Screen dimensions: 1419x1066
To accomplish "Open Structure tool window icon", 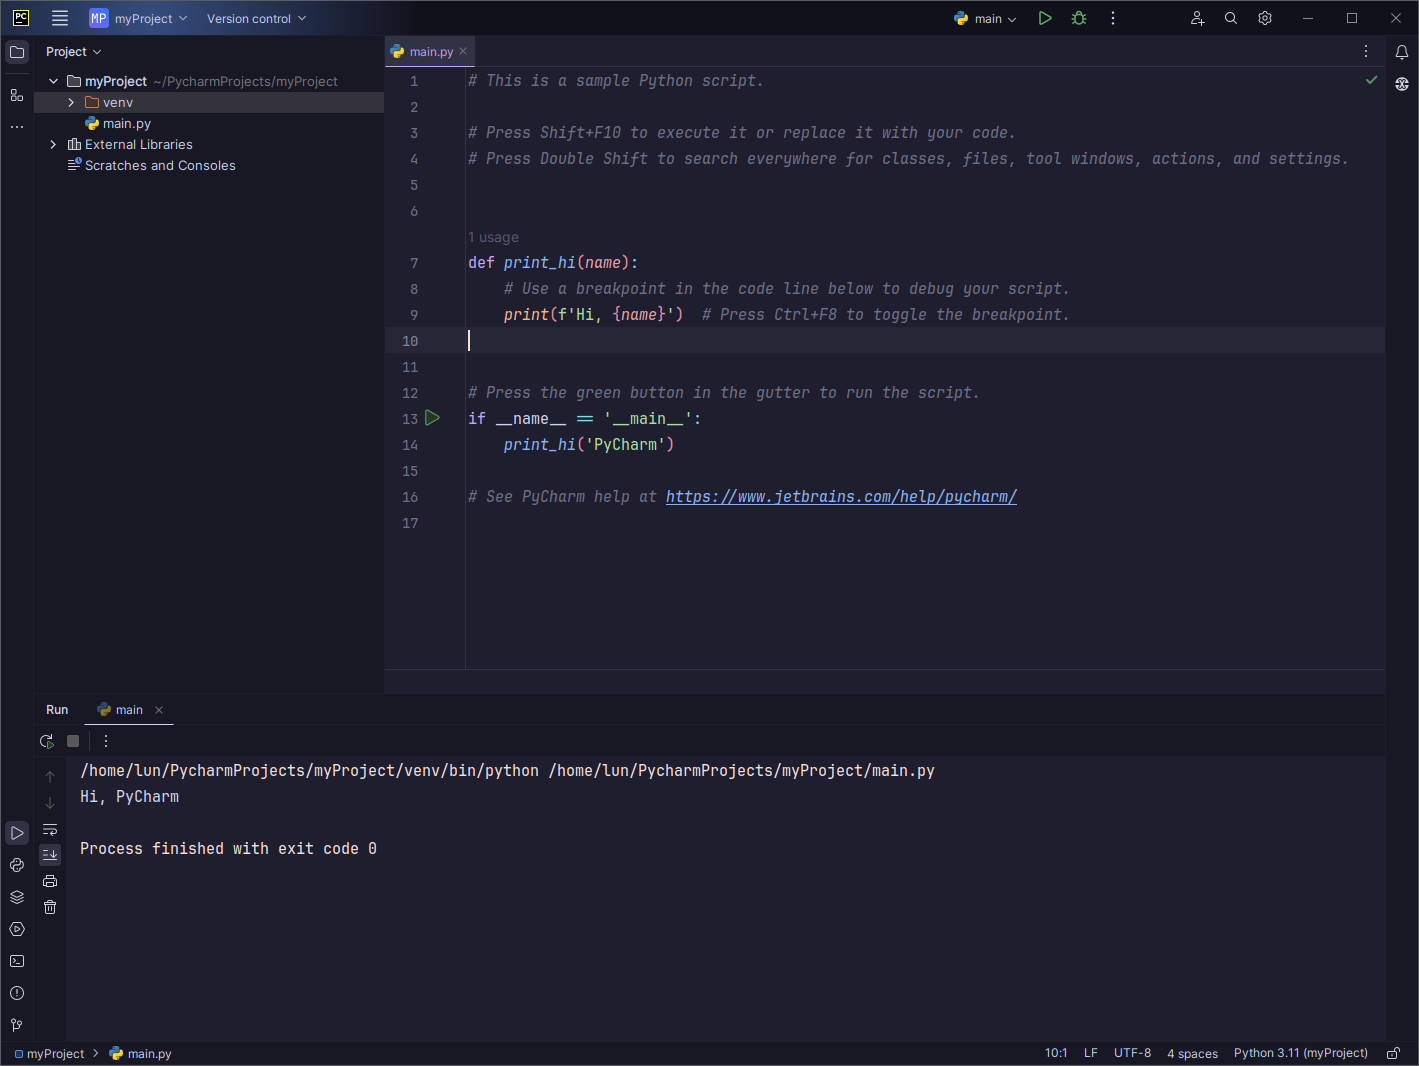I will [17, 95].
